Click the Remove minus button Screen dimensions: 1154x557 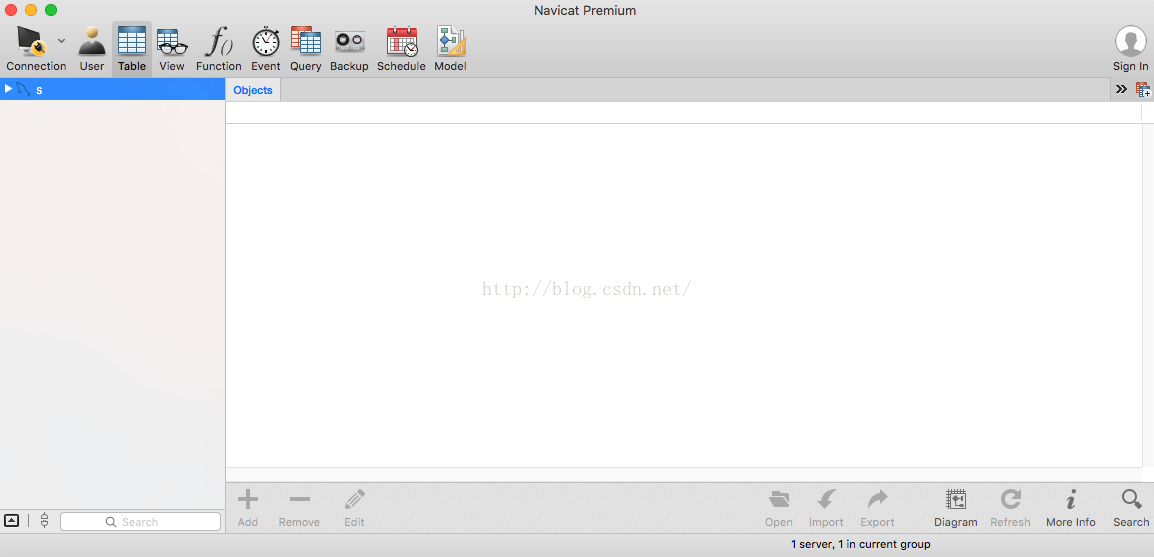[299, 508]
